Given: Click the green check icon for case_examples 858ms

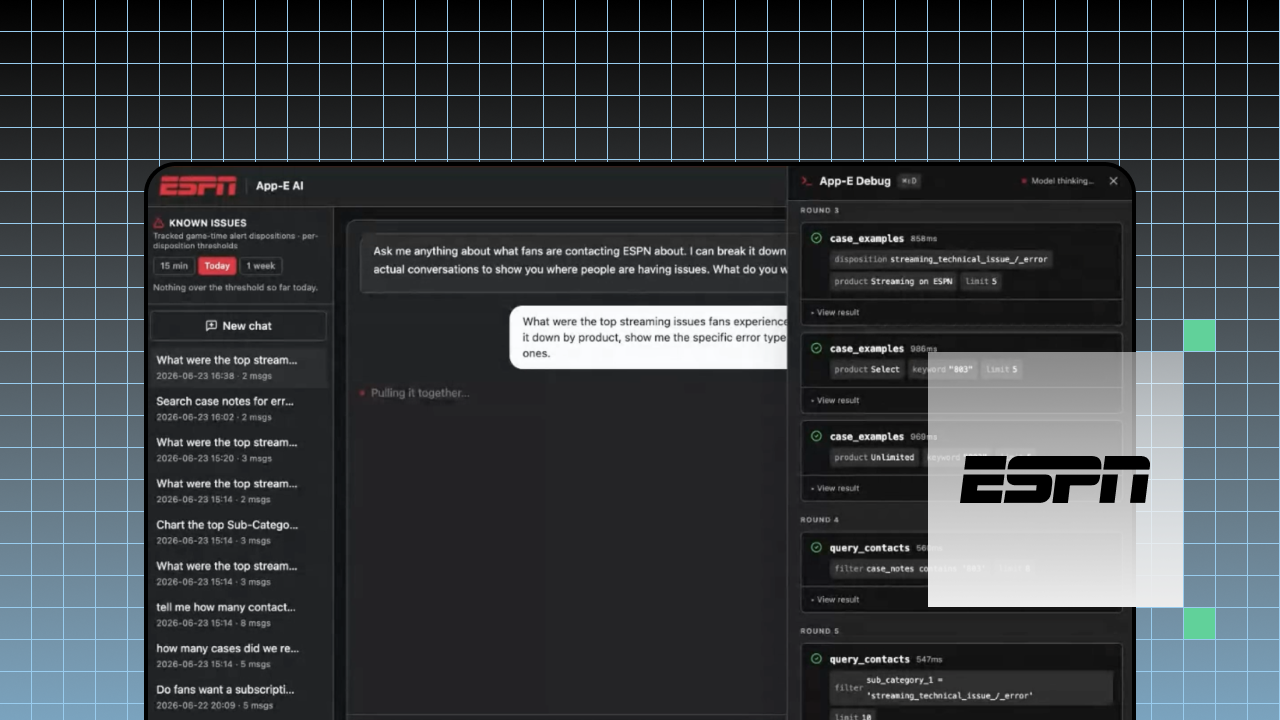Looking at the screenshot, I should (816, 238).
